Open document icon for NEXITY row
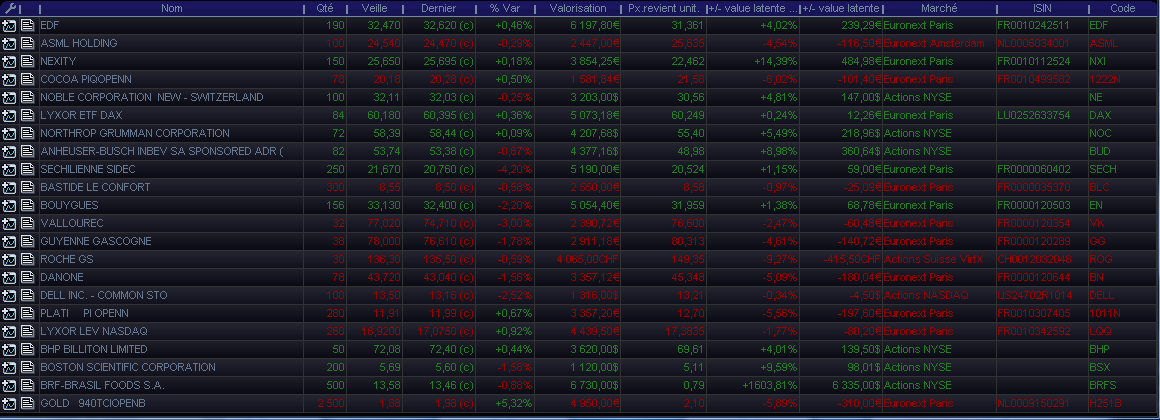This screenshot has height=420, width=1160. (28, 61)
